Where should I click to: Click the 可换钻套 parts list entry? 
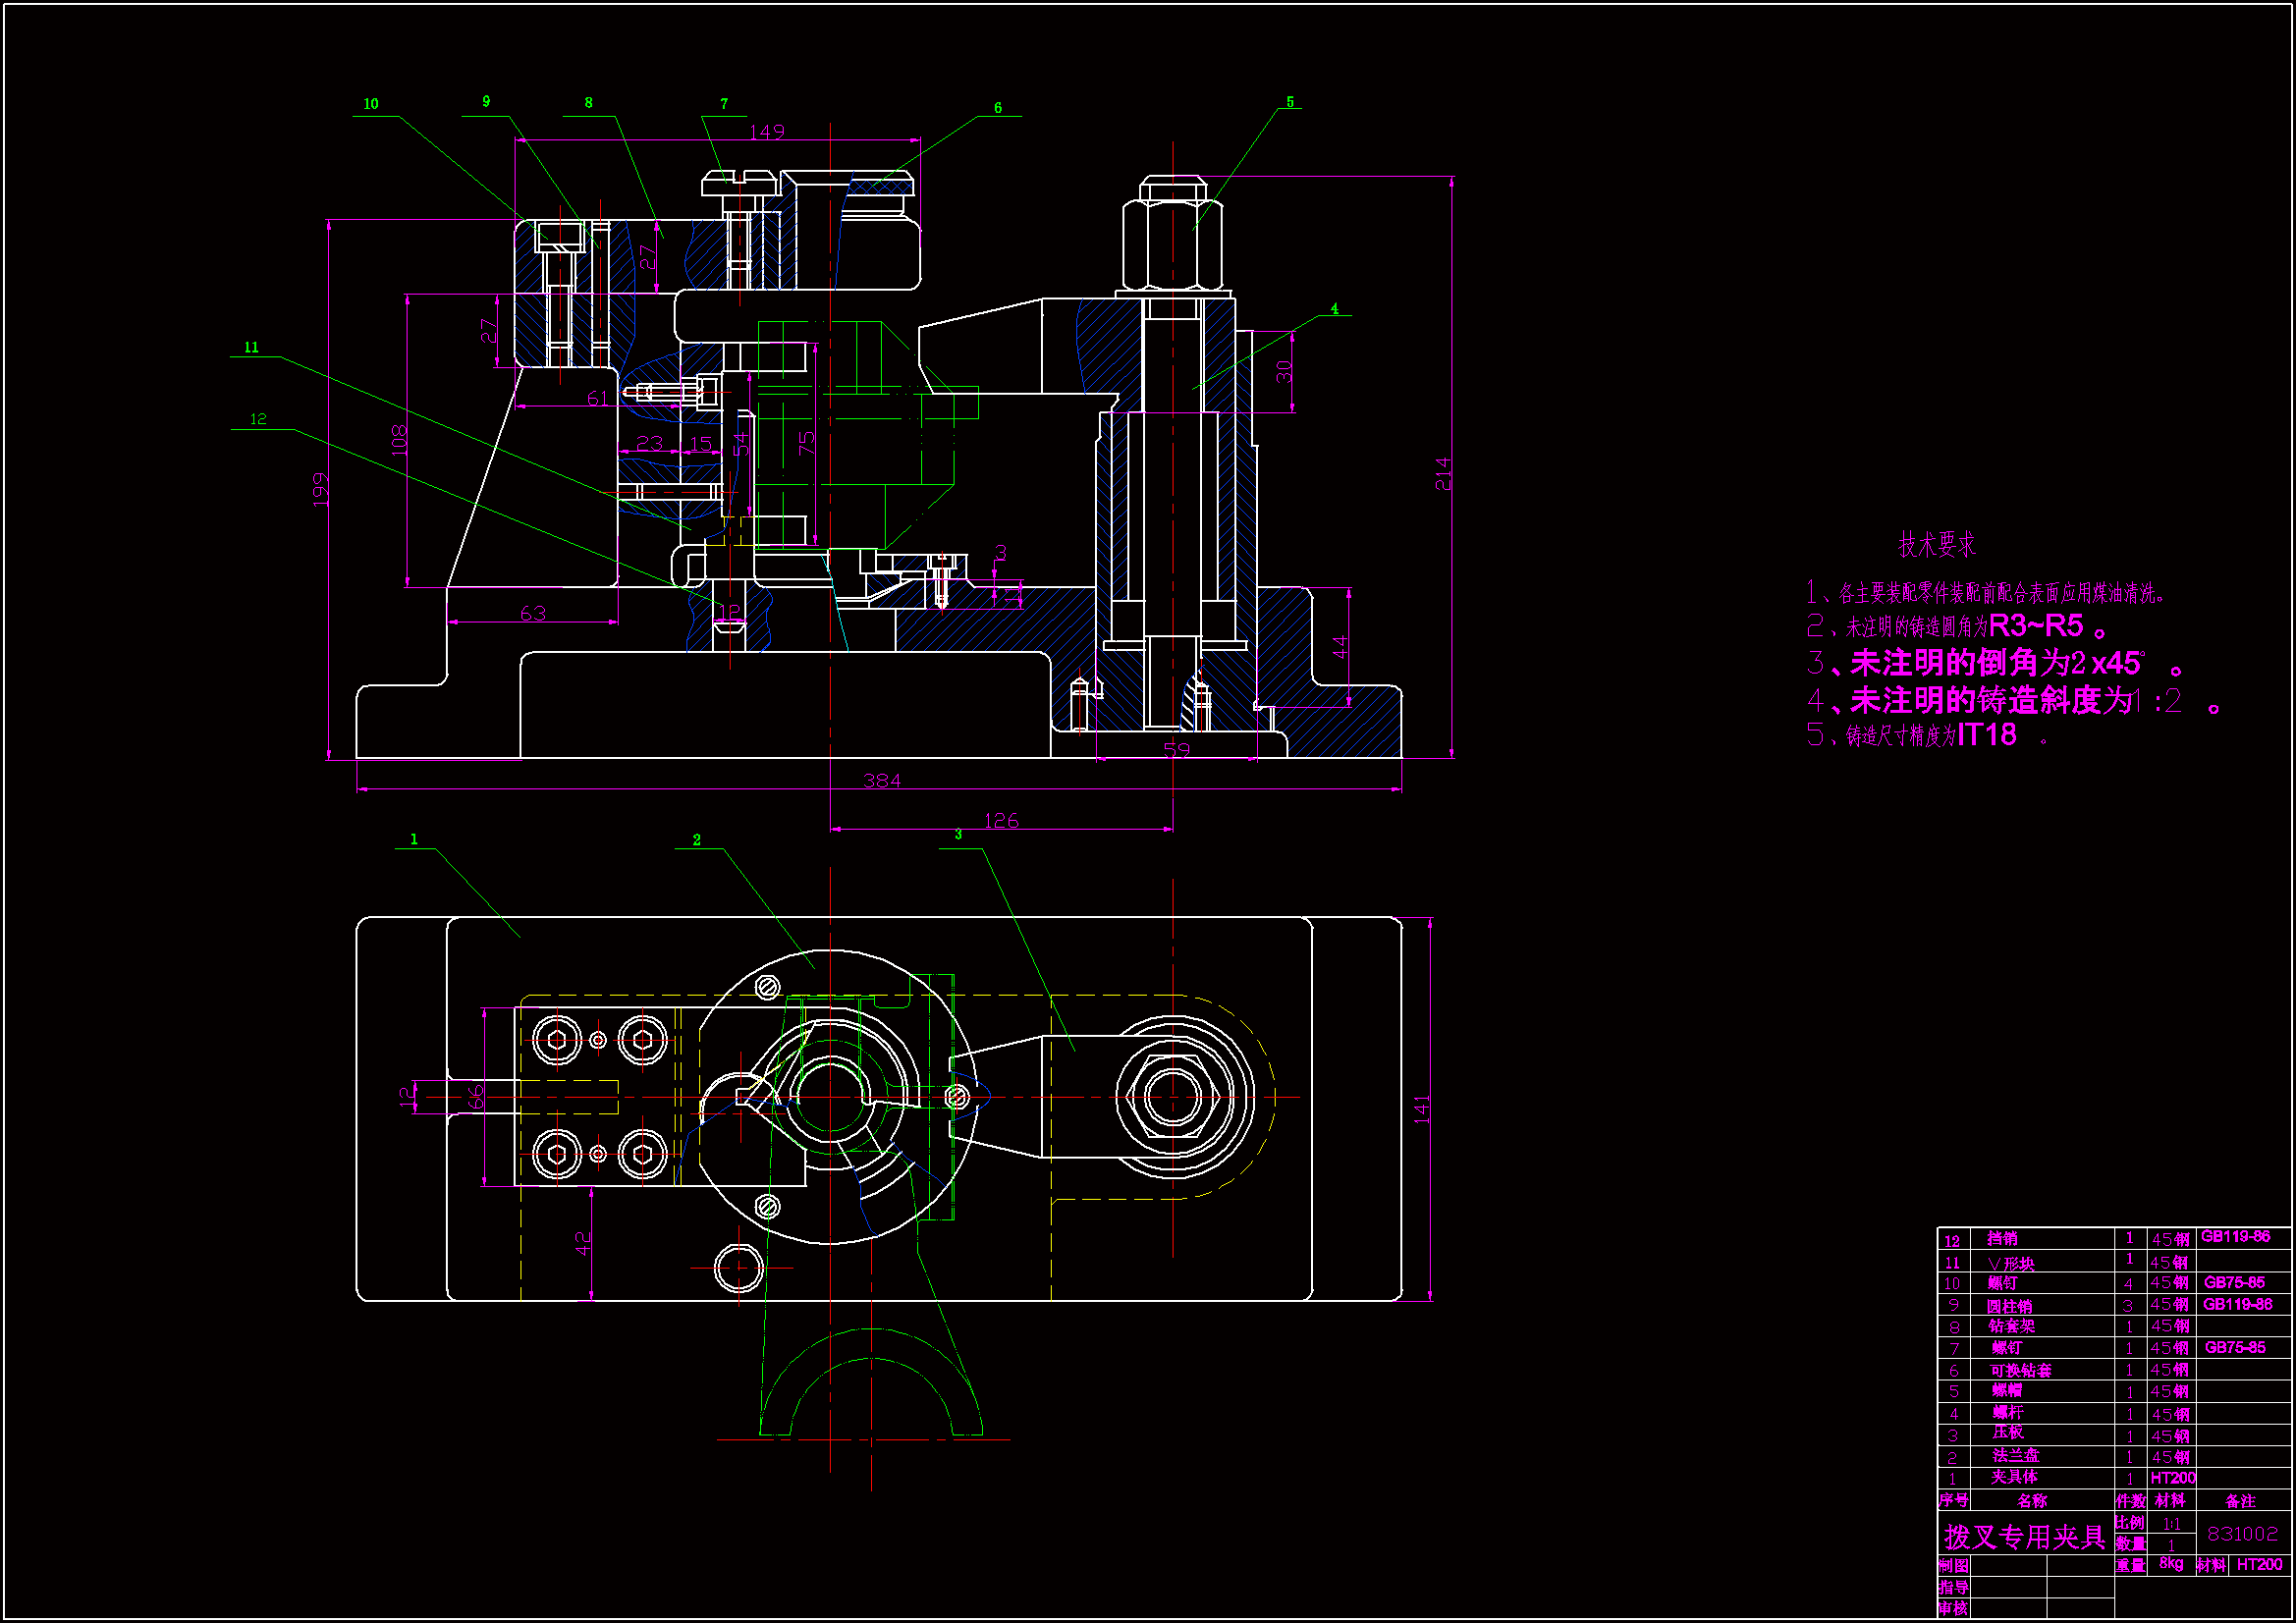[2020, 1370]
